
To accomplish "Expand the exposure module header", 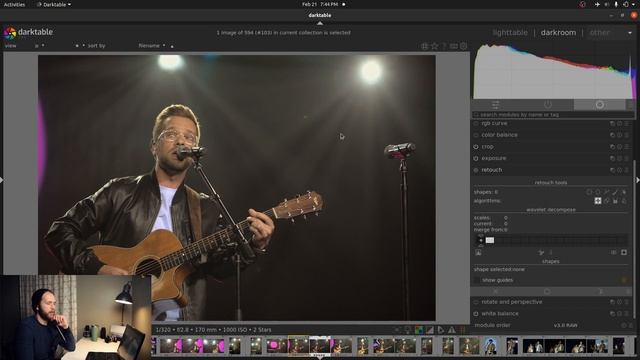I will tap(493, 158).
